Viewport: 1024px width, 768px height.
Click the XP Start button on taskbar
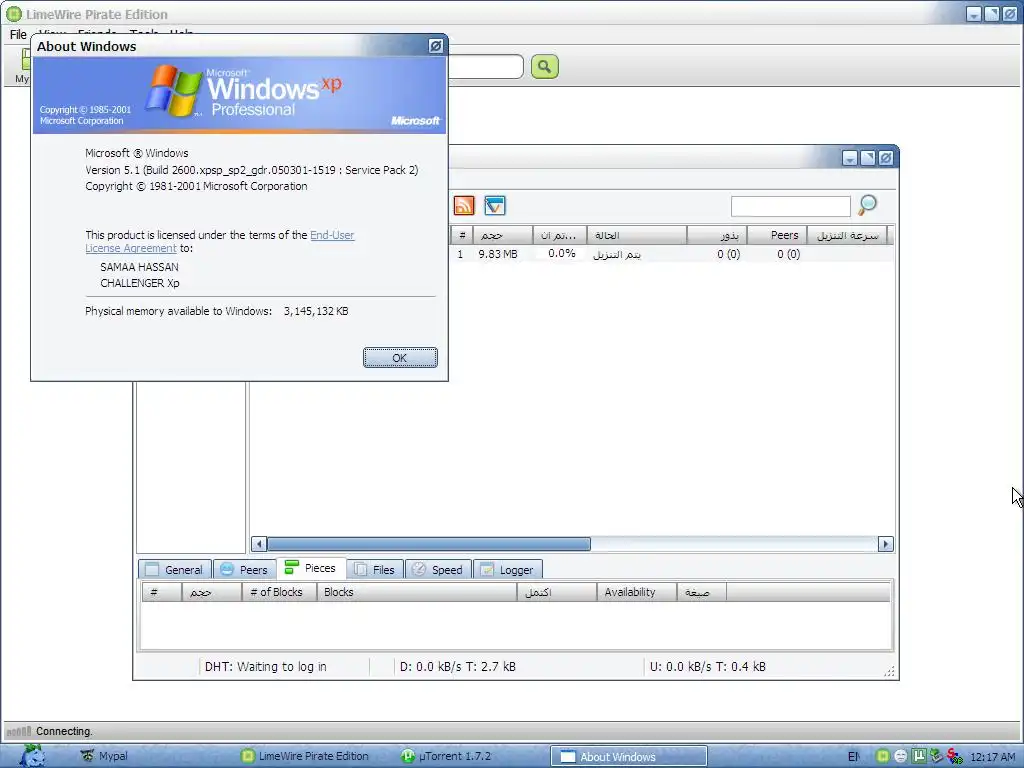pyautogui.click(x=31, y=756)
